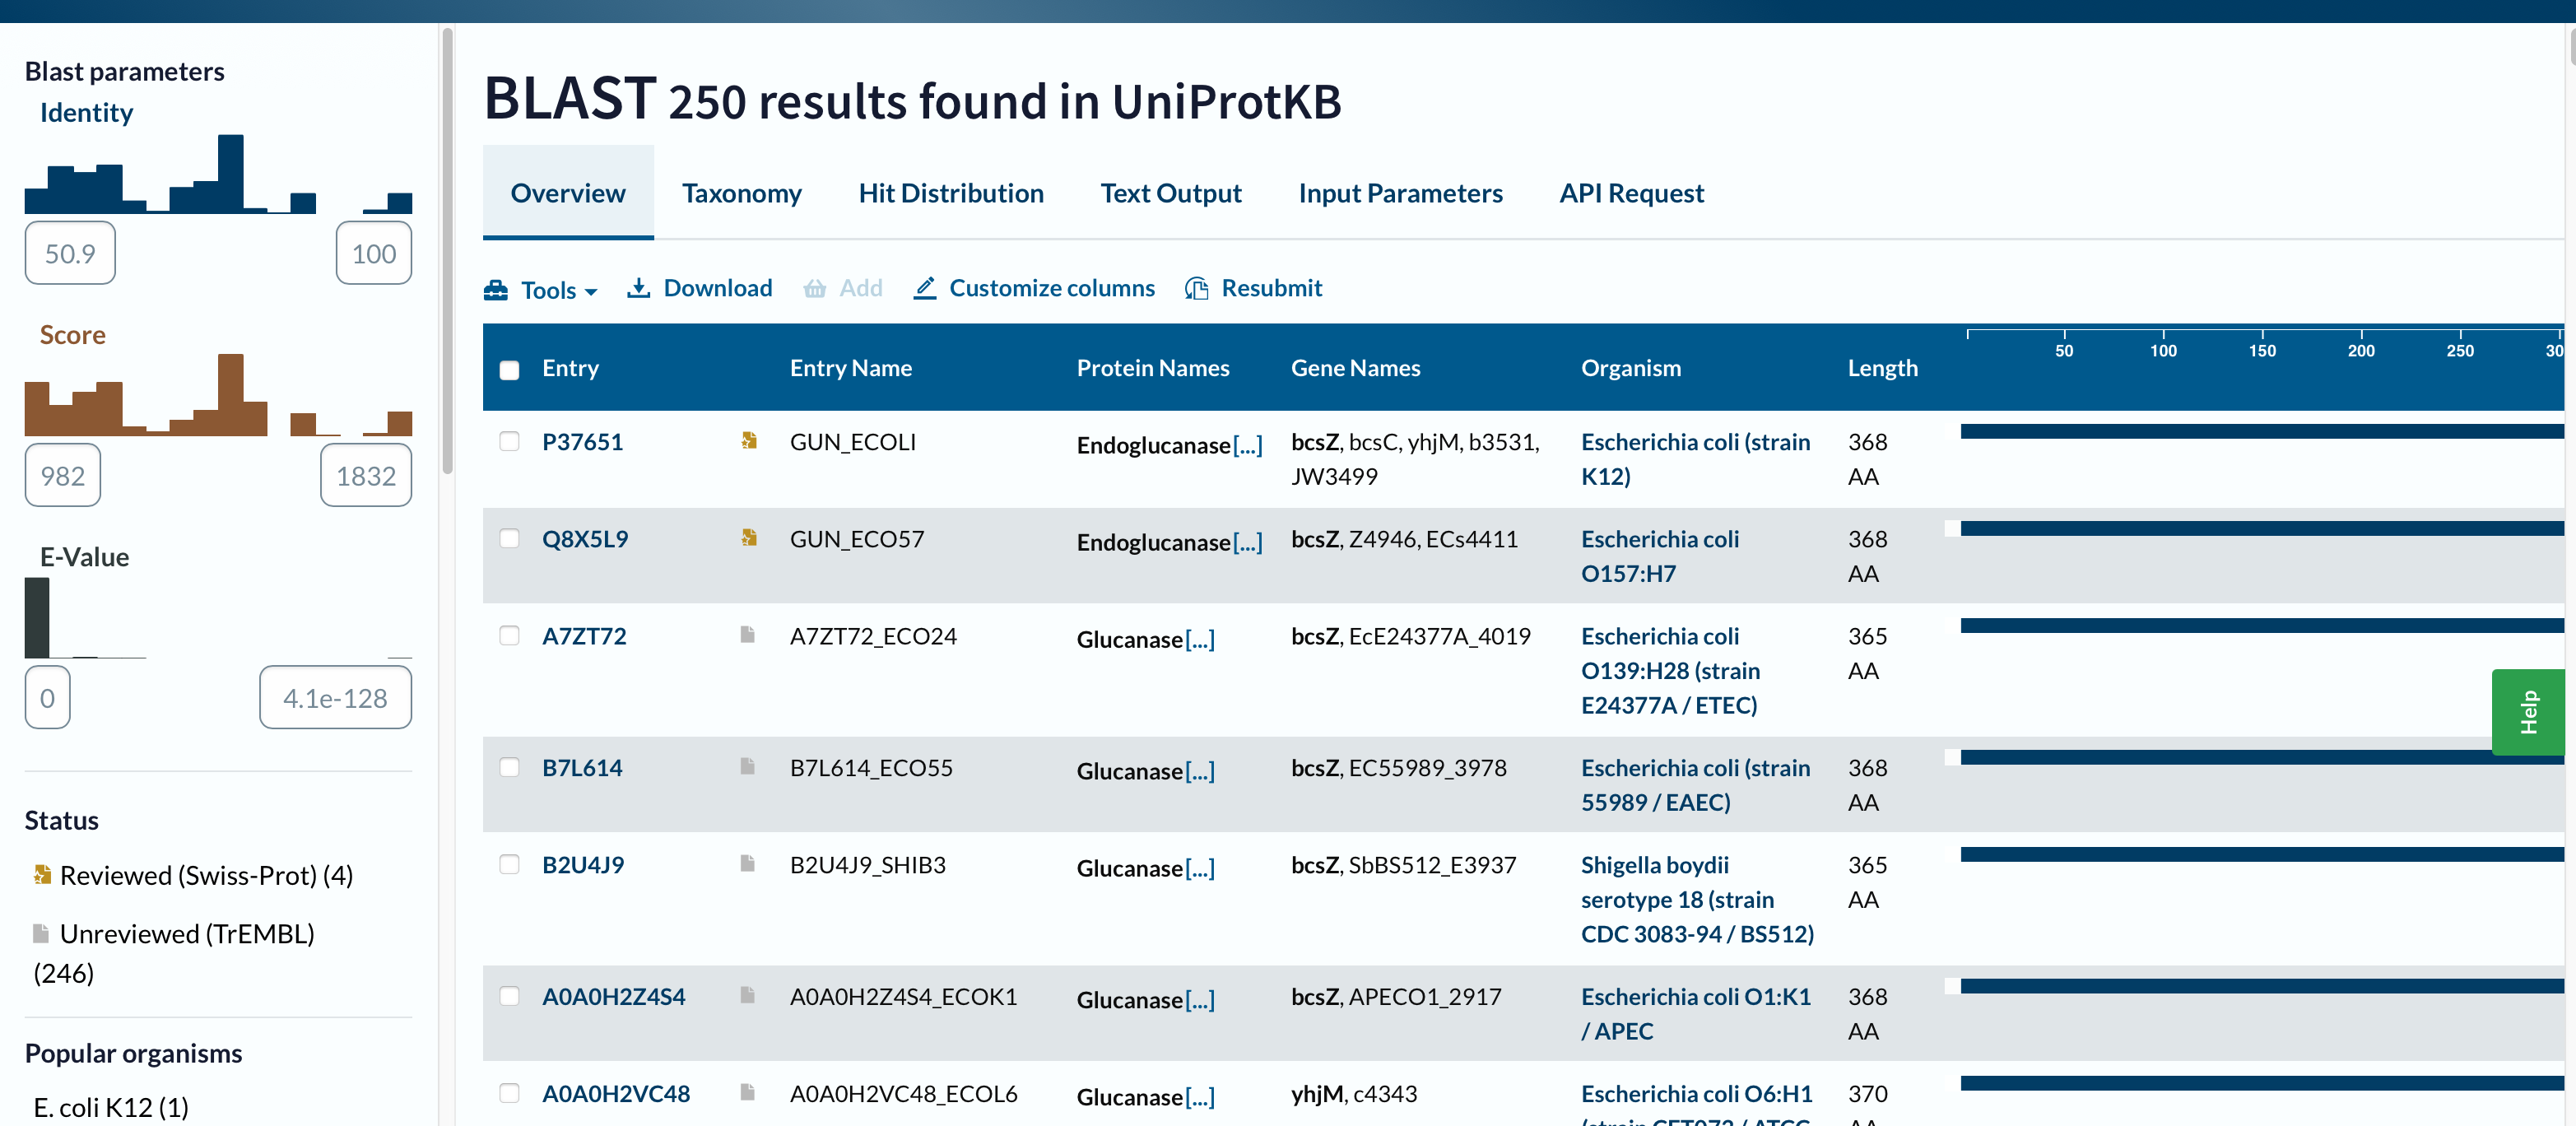
Task: Expand Glucanase protein names for B2U4J9_SHIB3
Action: tap(1200, 868)
